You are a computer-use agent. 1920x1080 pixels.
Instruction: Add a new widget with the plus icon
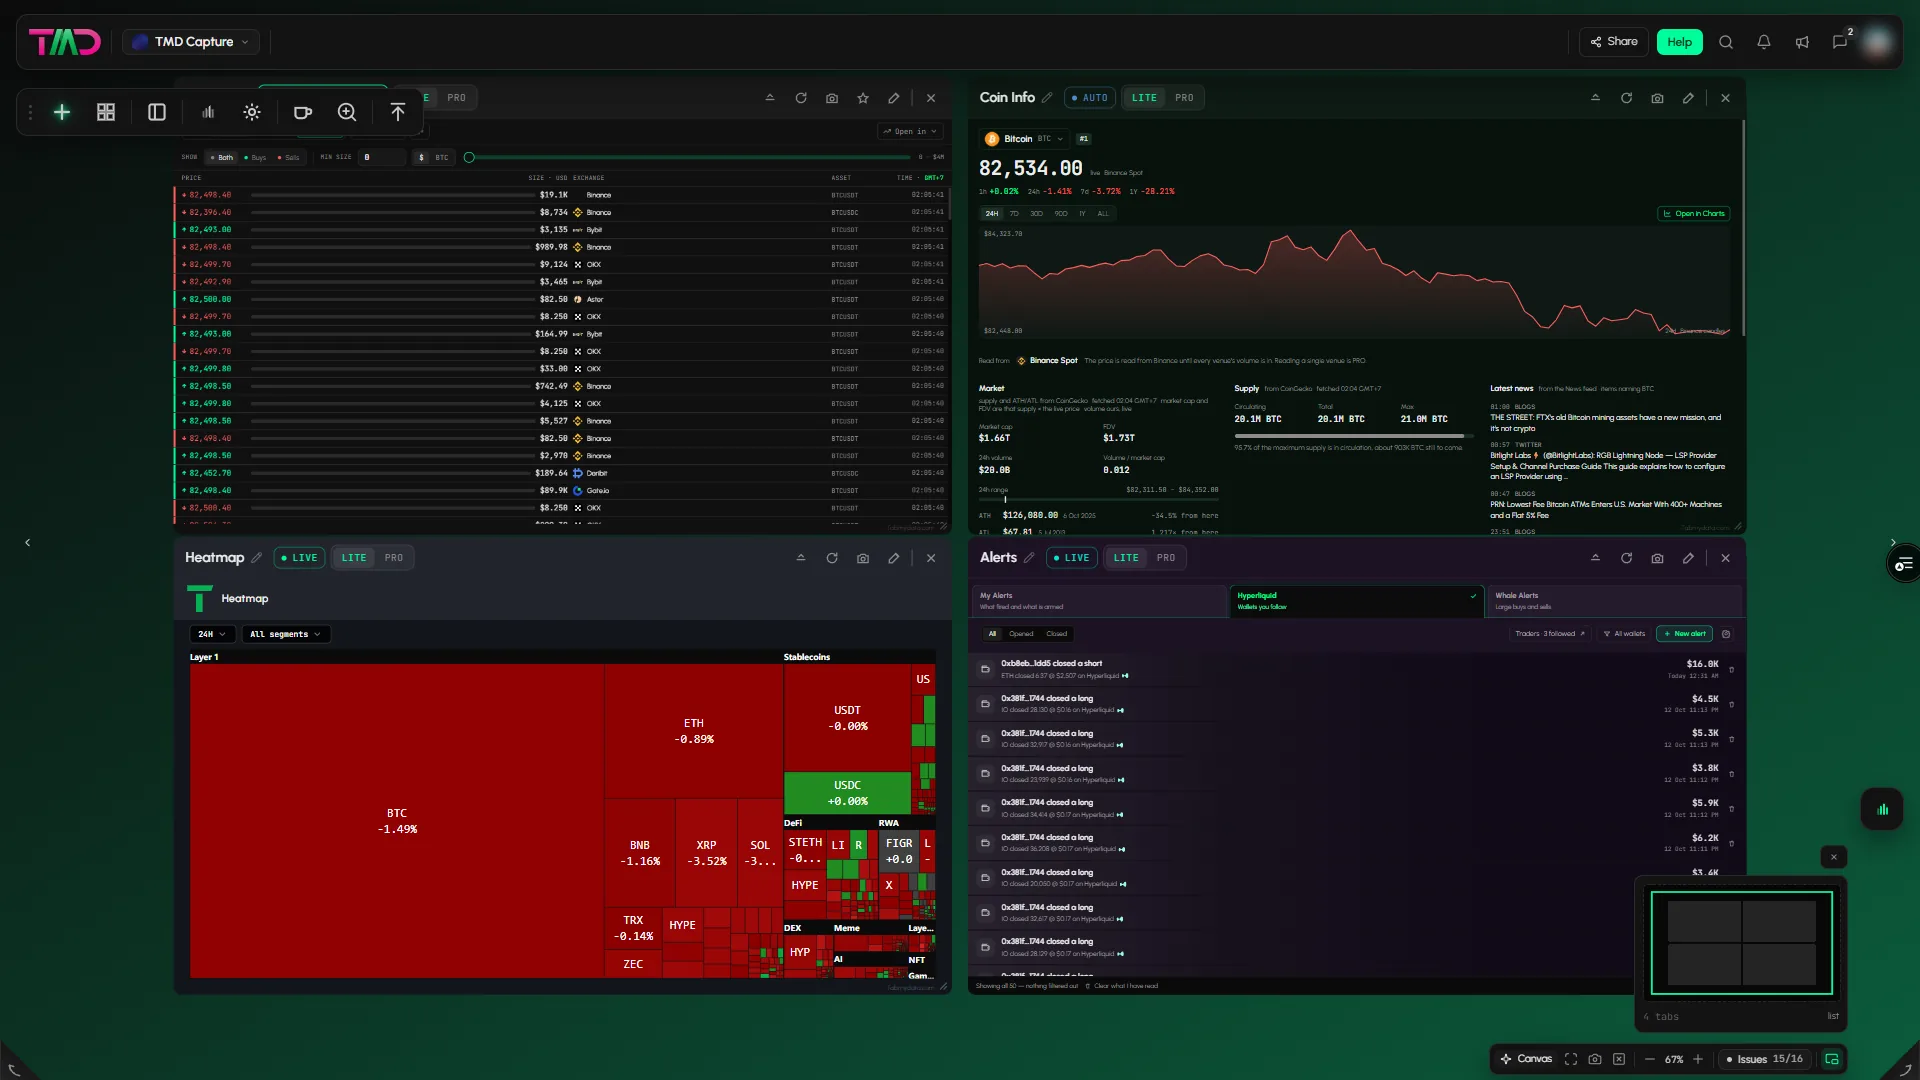62,112
